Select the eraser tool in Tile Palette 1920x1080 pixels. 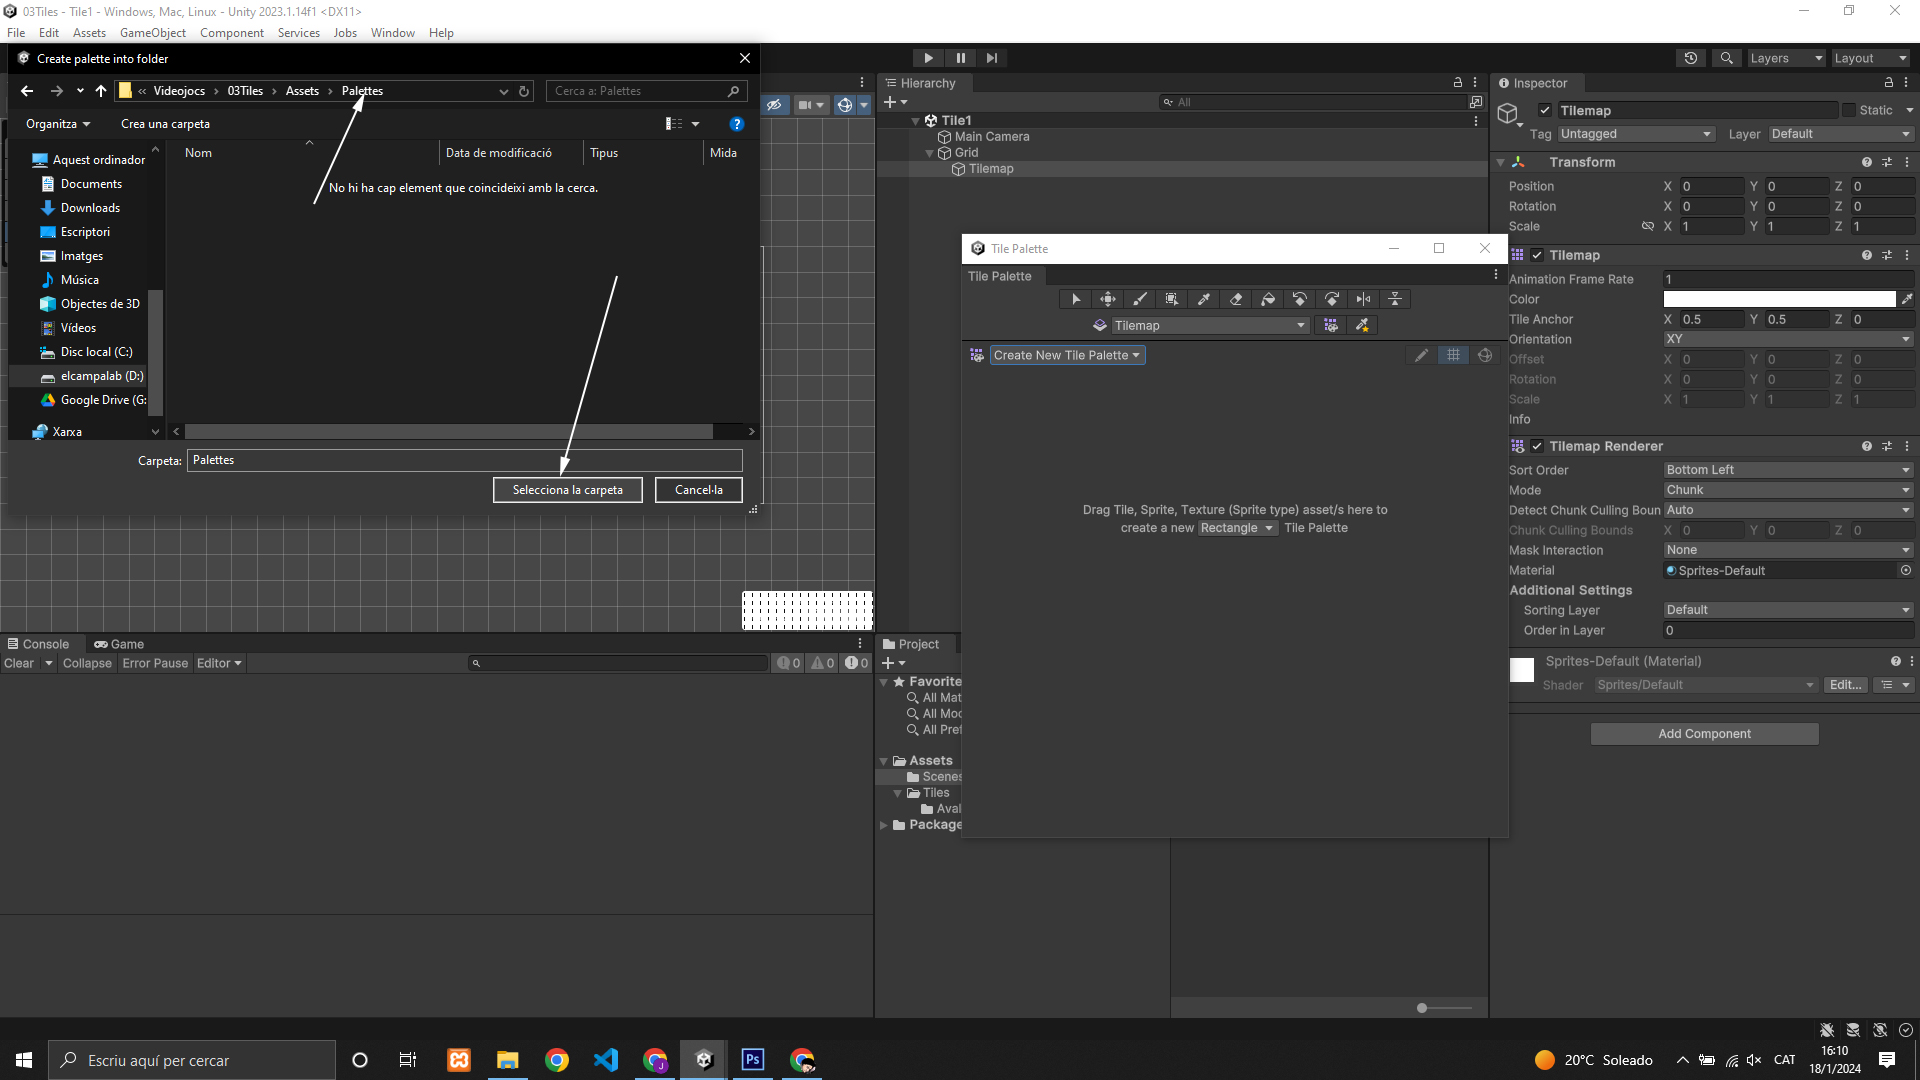pyautogui.click(x=1236, y=299)
